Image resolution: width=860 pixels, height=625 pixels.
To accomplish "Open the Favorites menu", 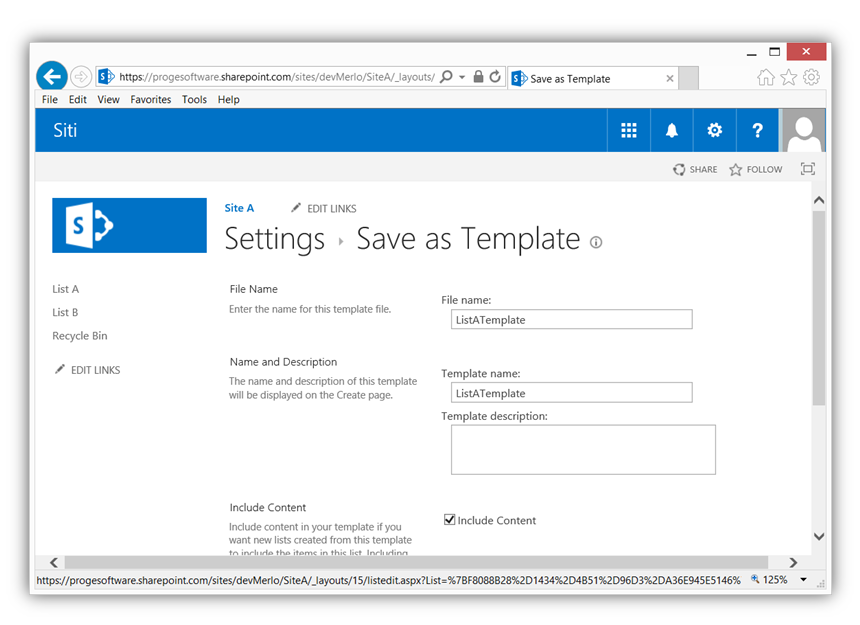I will (x=150, y=99).
